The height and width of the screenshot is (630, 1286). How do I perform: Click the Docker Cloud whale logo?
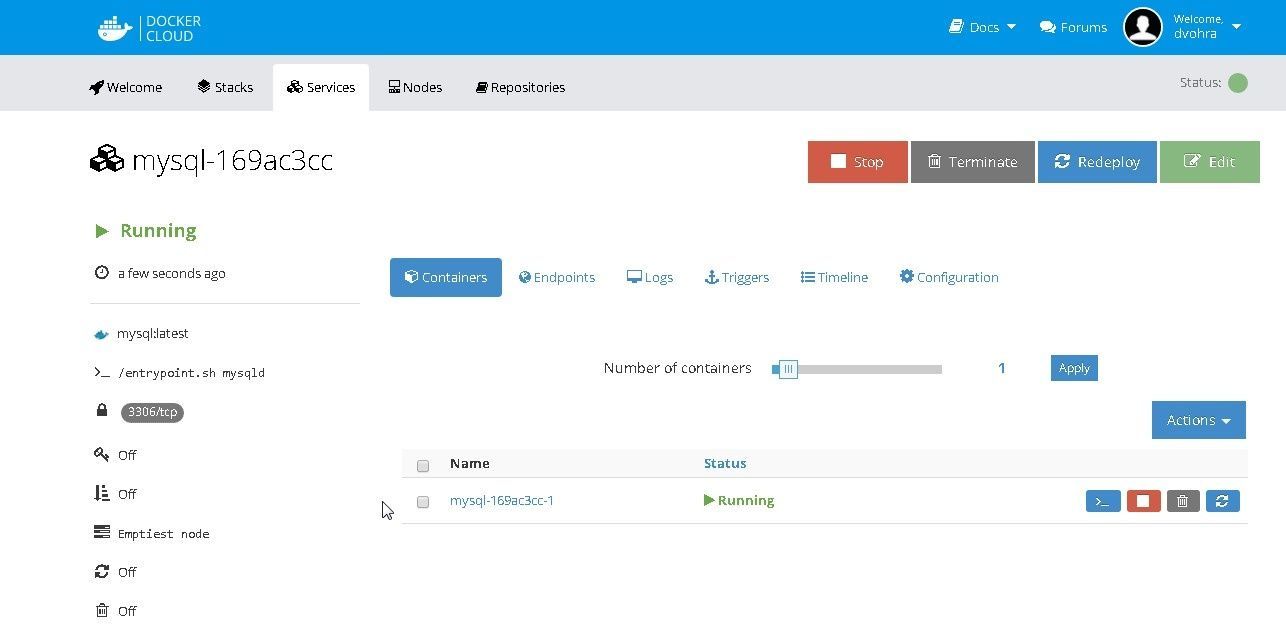pos(115,28)
